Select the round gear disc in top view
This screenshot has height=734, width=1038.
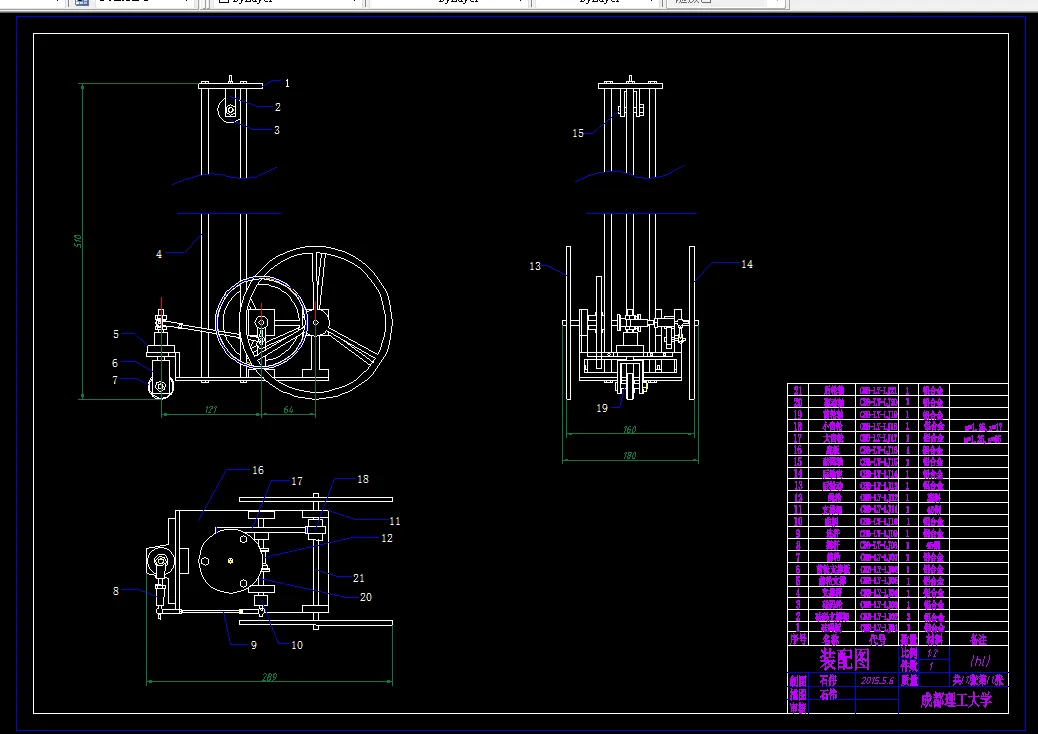230,561
